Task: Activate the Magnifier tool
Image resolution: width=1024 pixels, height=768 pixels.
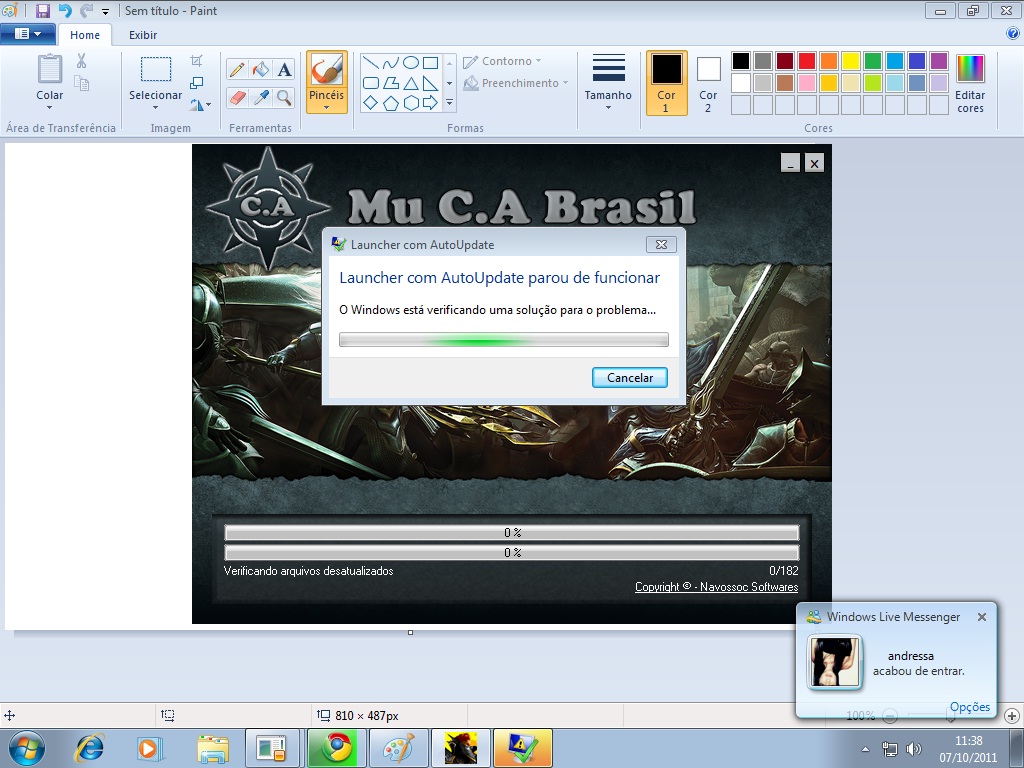Action: click(285, 97)
